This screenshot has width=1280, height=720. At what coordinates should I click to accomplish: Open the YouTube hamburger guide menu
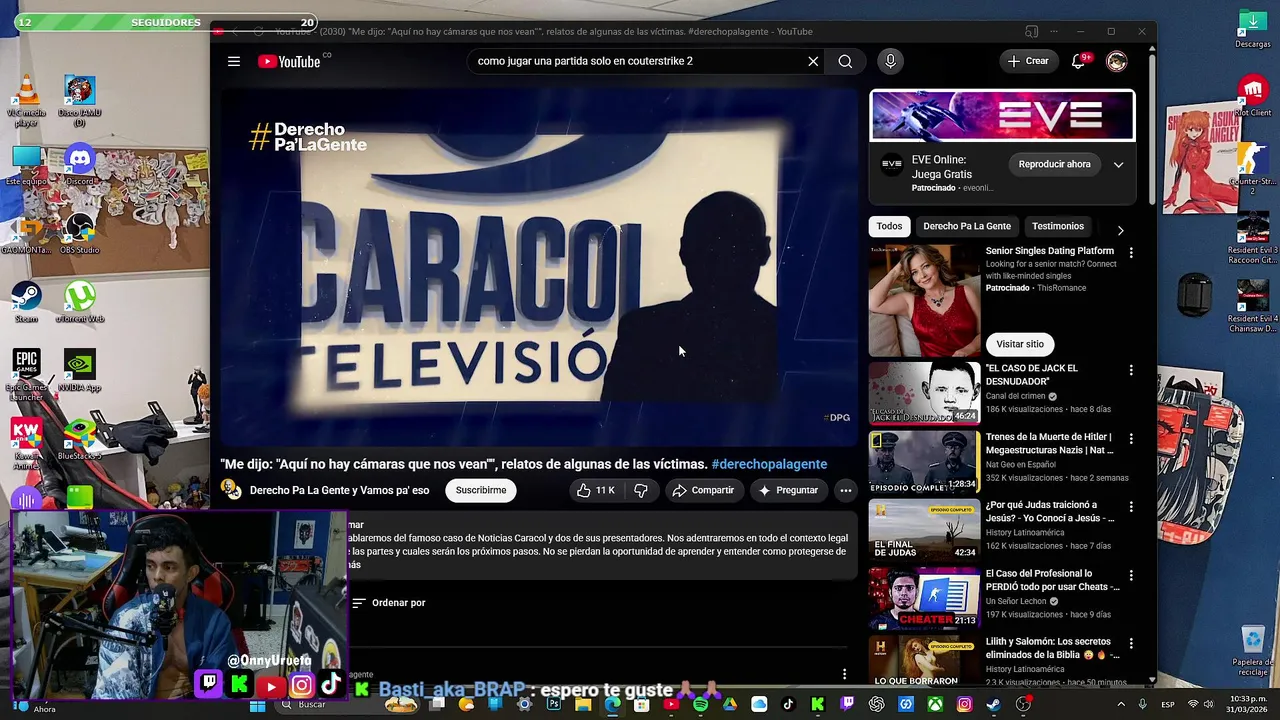point(234,61)
